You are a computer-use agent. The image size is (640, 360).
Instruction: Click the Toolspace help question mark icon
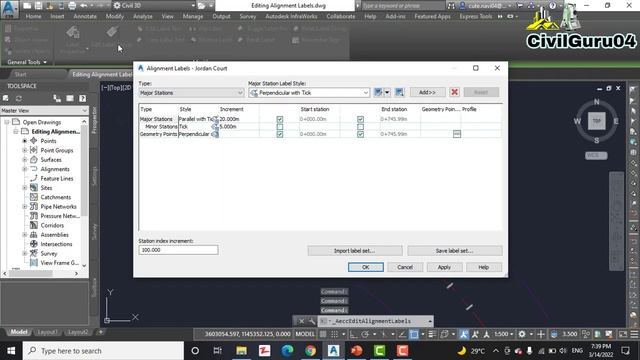82,98
